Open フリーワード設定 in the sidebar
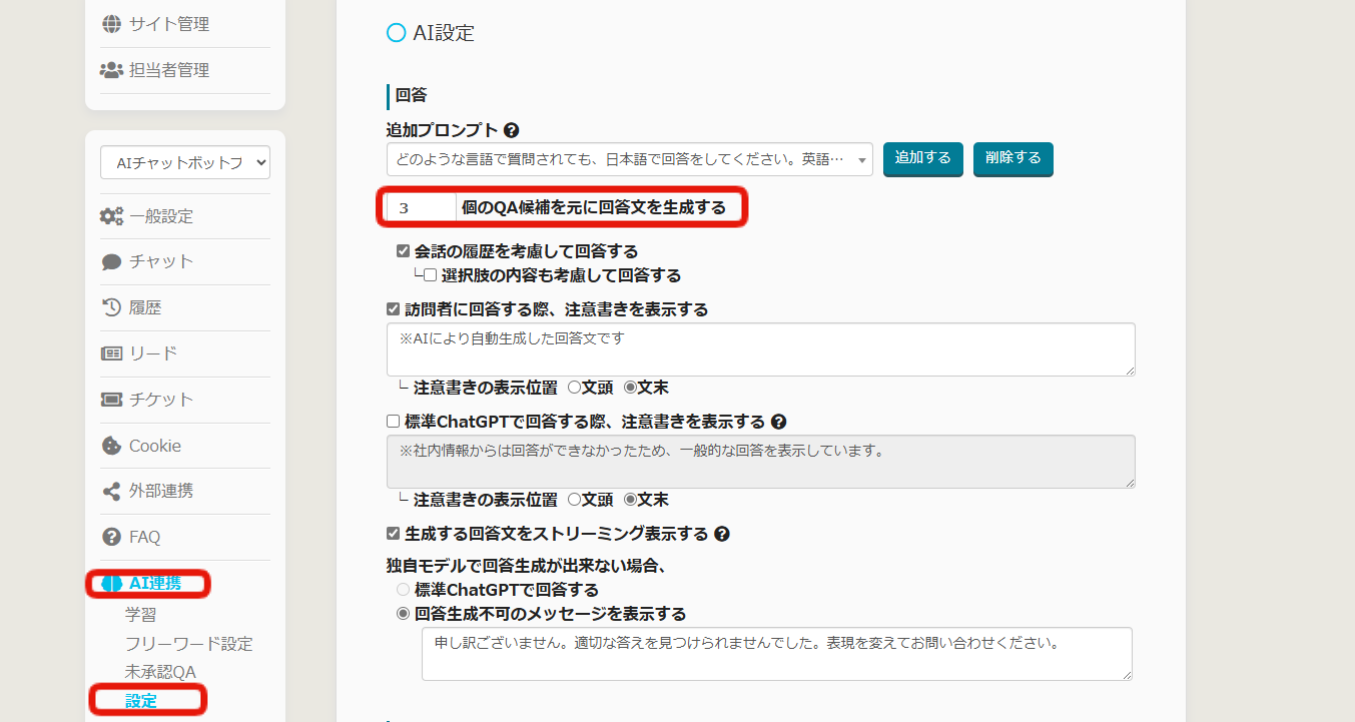 click(x=188, y=644)
